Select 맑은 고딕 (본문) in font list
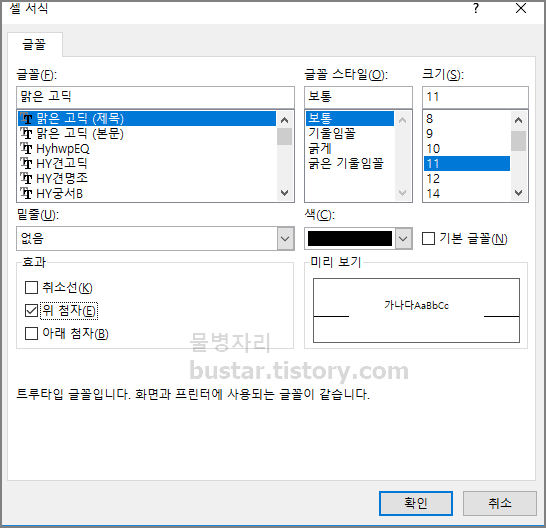 pyautogui.click(x=147, y=133)
